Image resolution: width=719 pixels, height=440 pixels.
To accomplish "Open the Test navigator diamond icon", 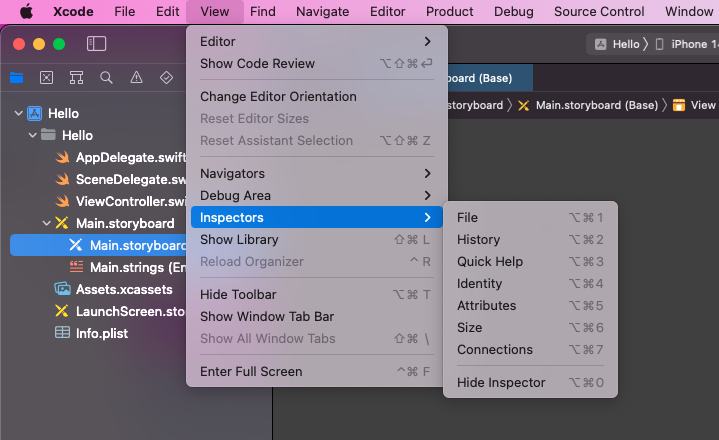I will pos(166,77).
